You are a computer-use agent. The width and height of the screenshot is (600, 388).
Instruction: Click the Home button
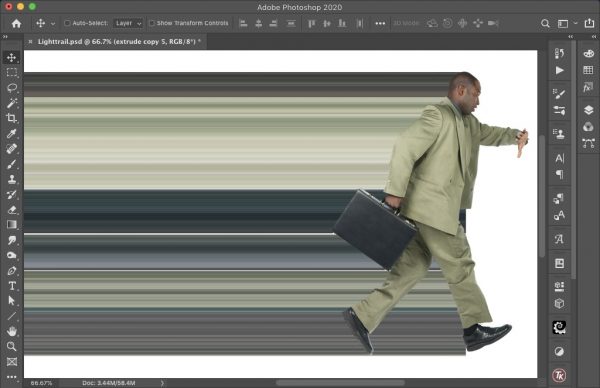pyautogui.click(x=16, y=24)
